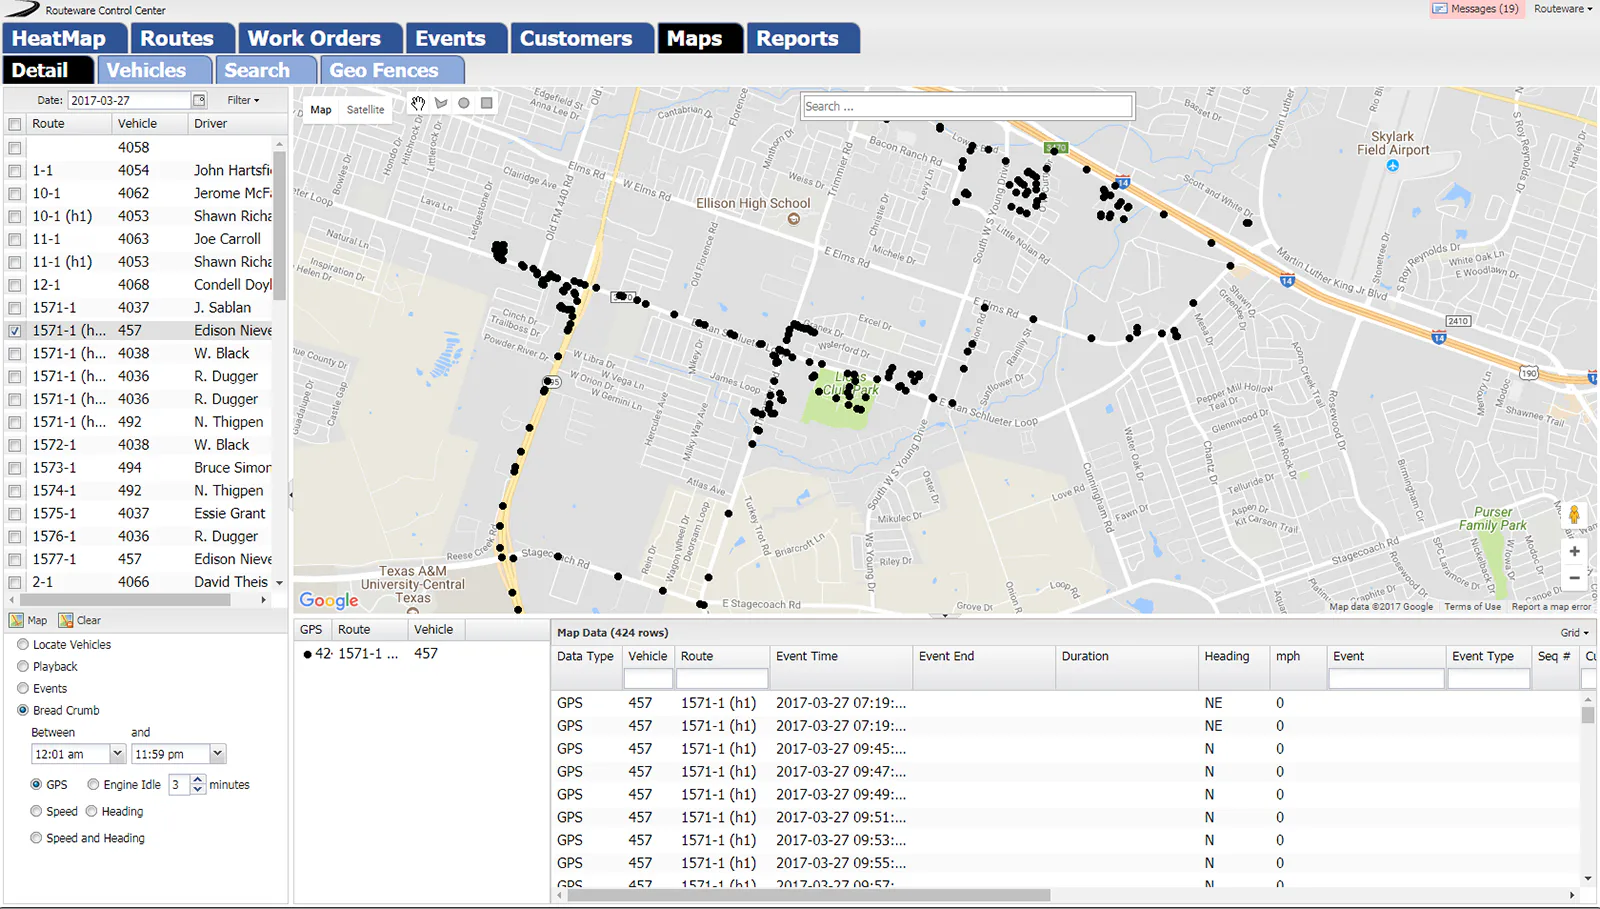
Task: Click the Clear icon button
Action: 80,620
